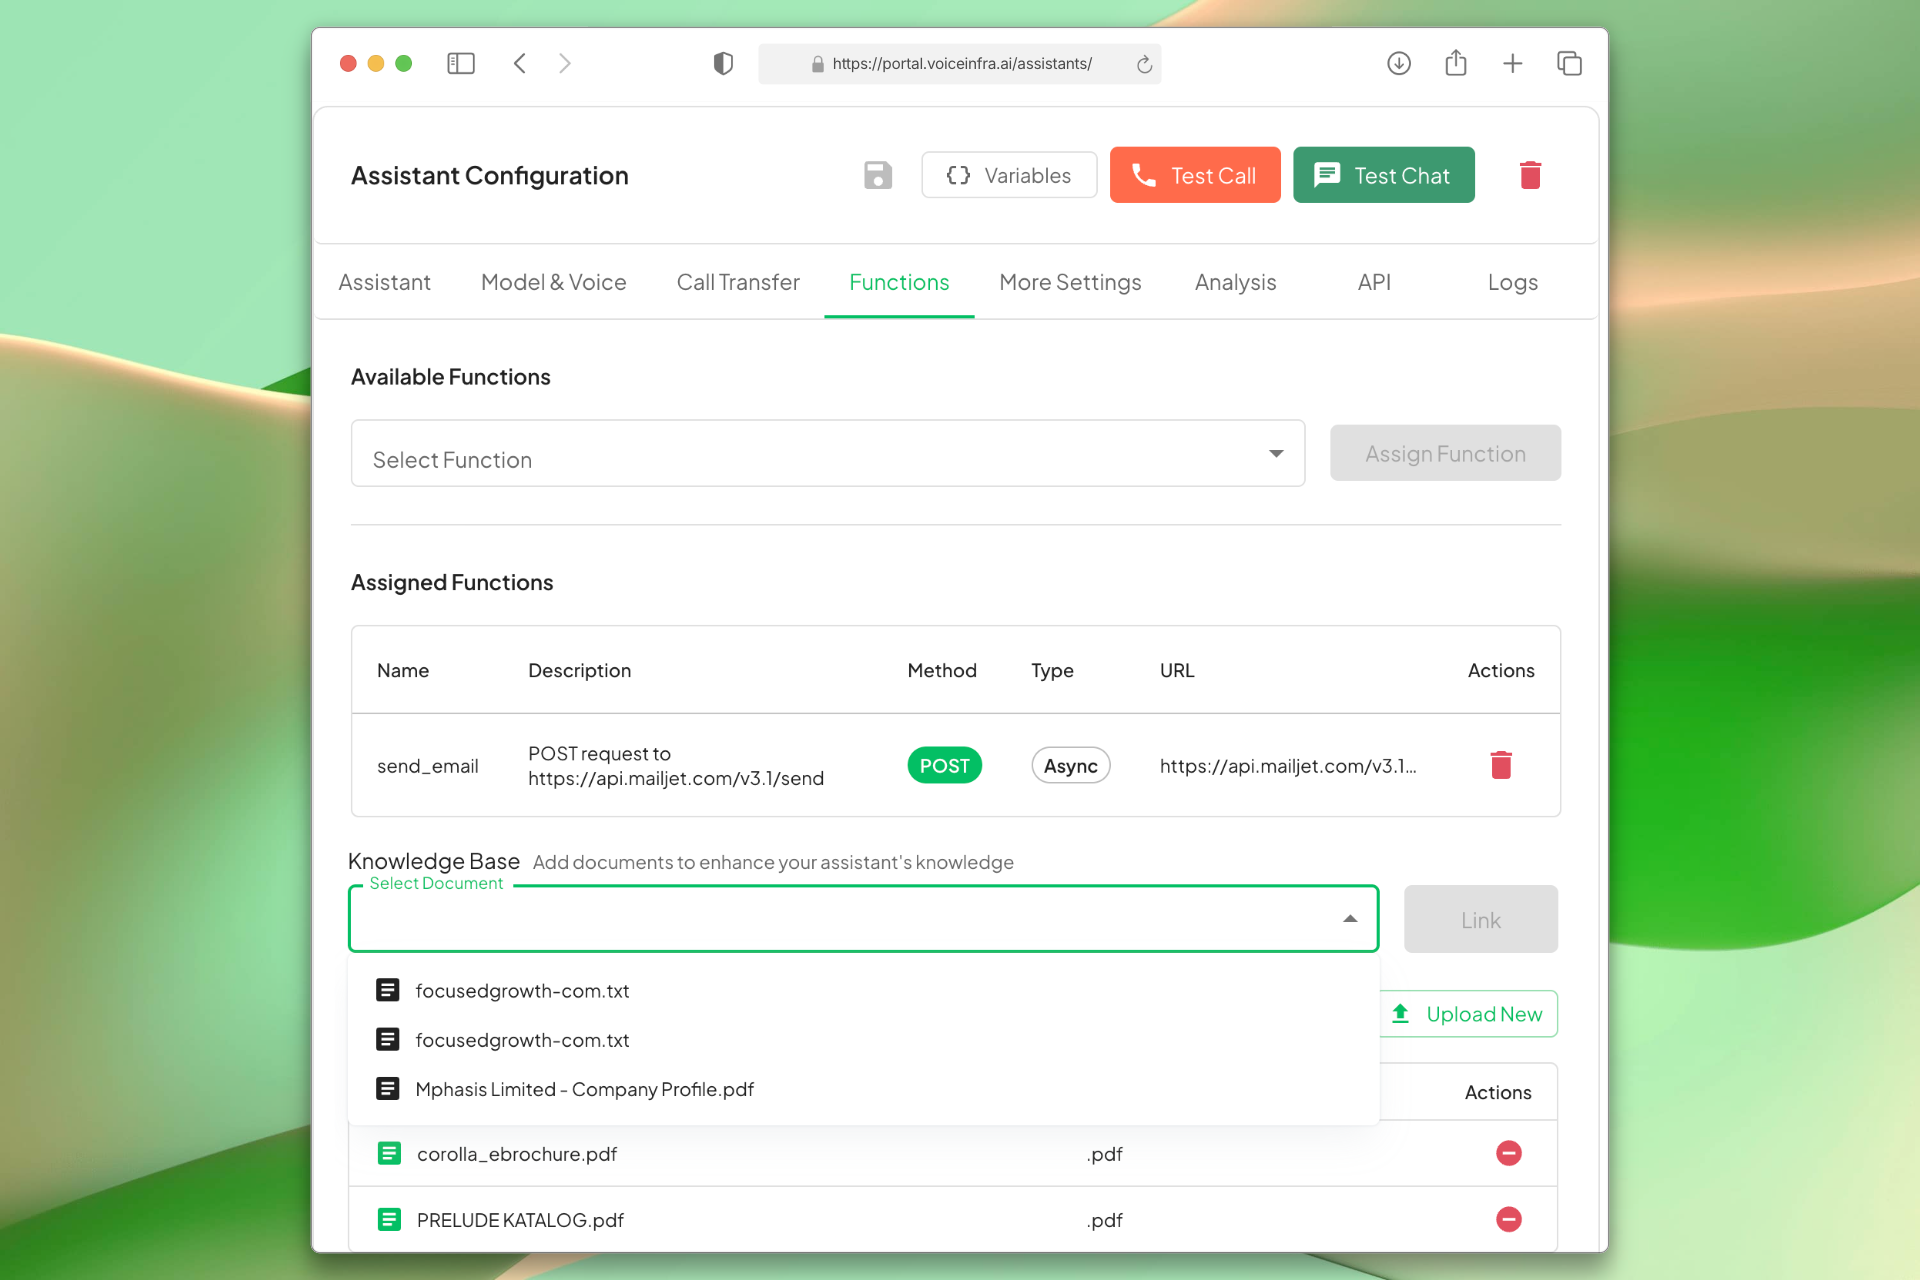Delete the send_email function row
This screenshot has height=1280, width=1920.
tap(1500, 765)
